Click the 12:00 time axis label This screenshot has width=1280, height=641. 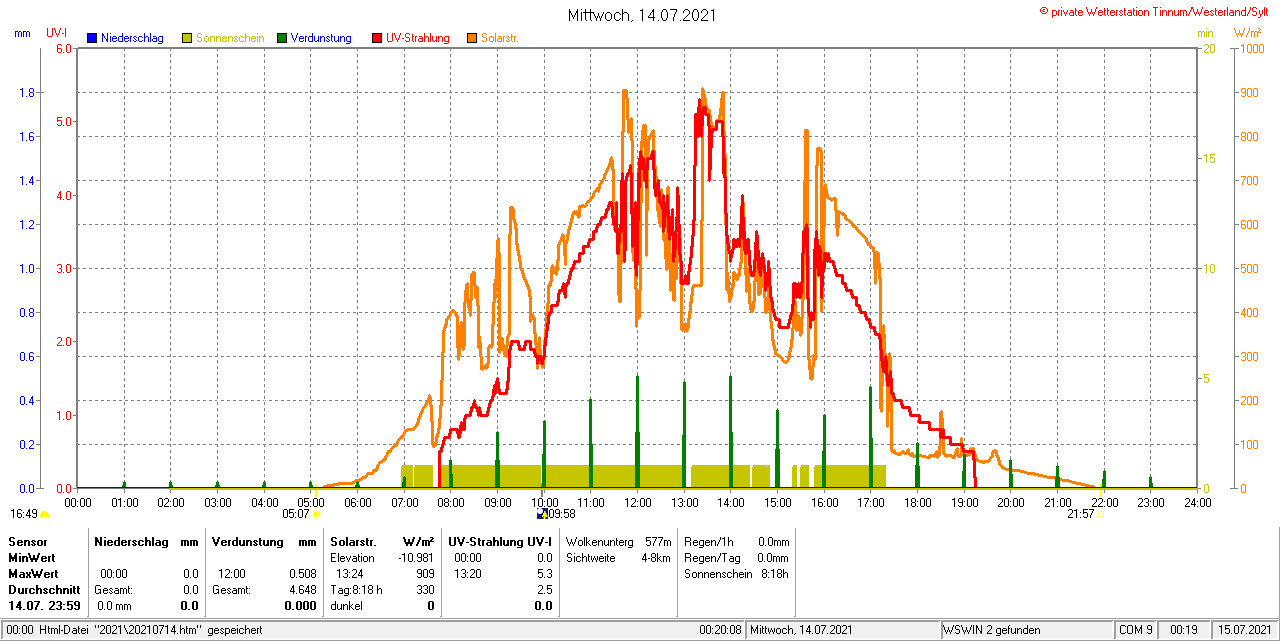point(637,502)
